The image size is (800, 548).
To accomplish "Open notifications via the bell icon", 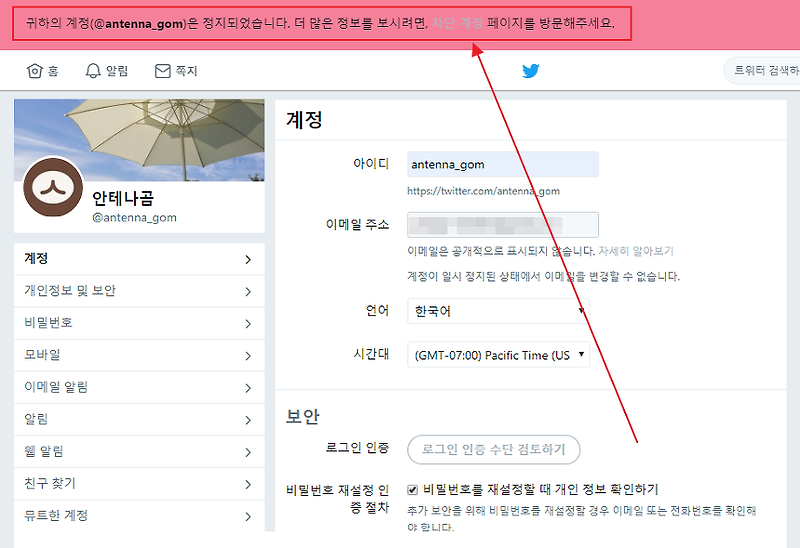I will [x=92, y=71].
